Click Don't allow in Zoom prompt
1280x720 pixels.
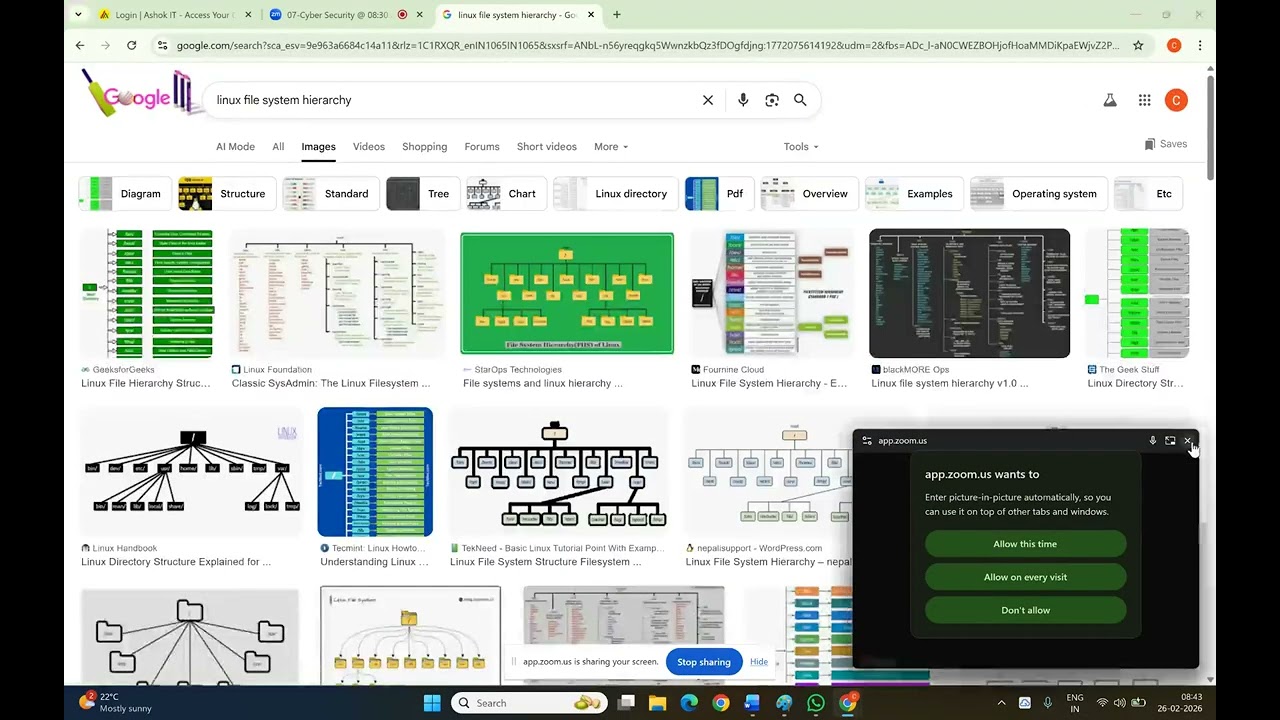pyautogui.click(x=1025, y=610)
